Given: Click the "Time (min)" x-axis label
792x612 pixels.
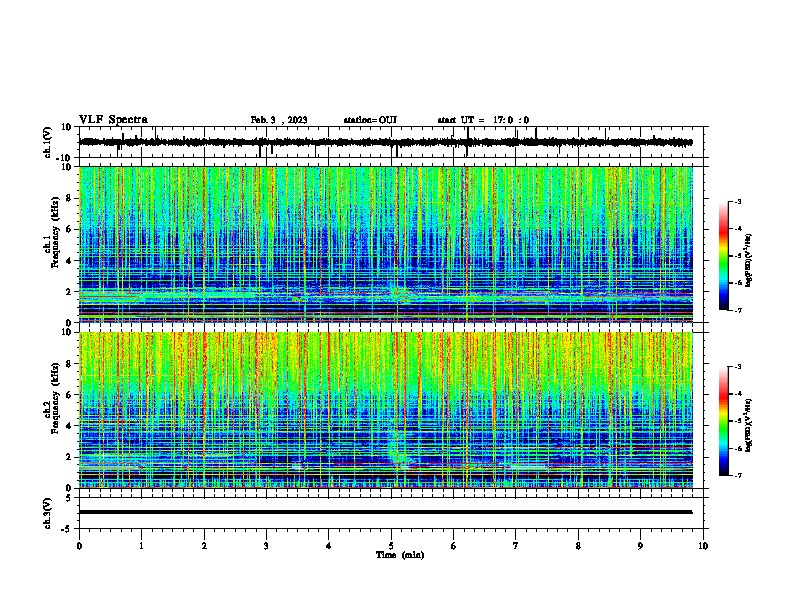Looking at the screenshot, I should [x=400, y=555].
